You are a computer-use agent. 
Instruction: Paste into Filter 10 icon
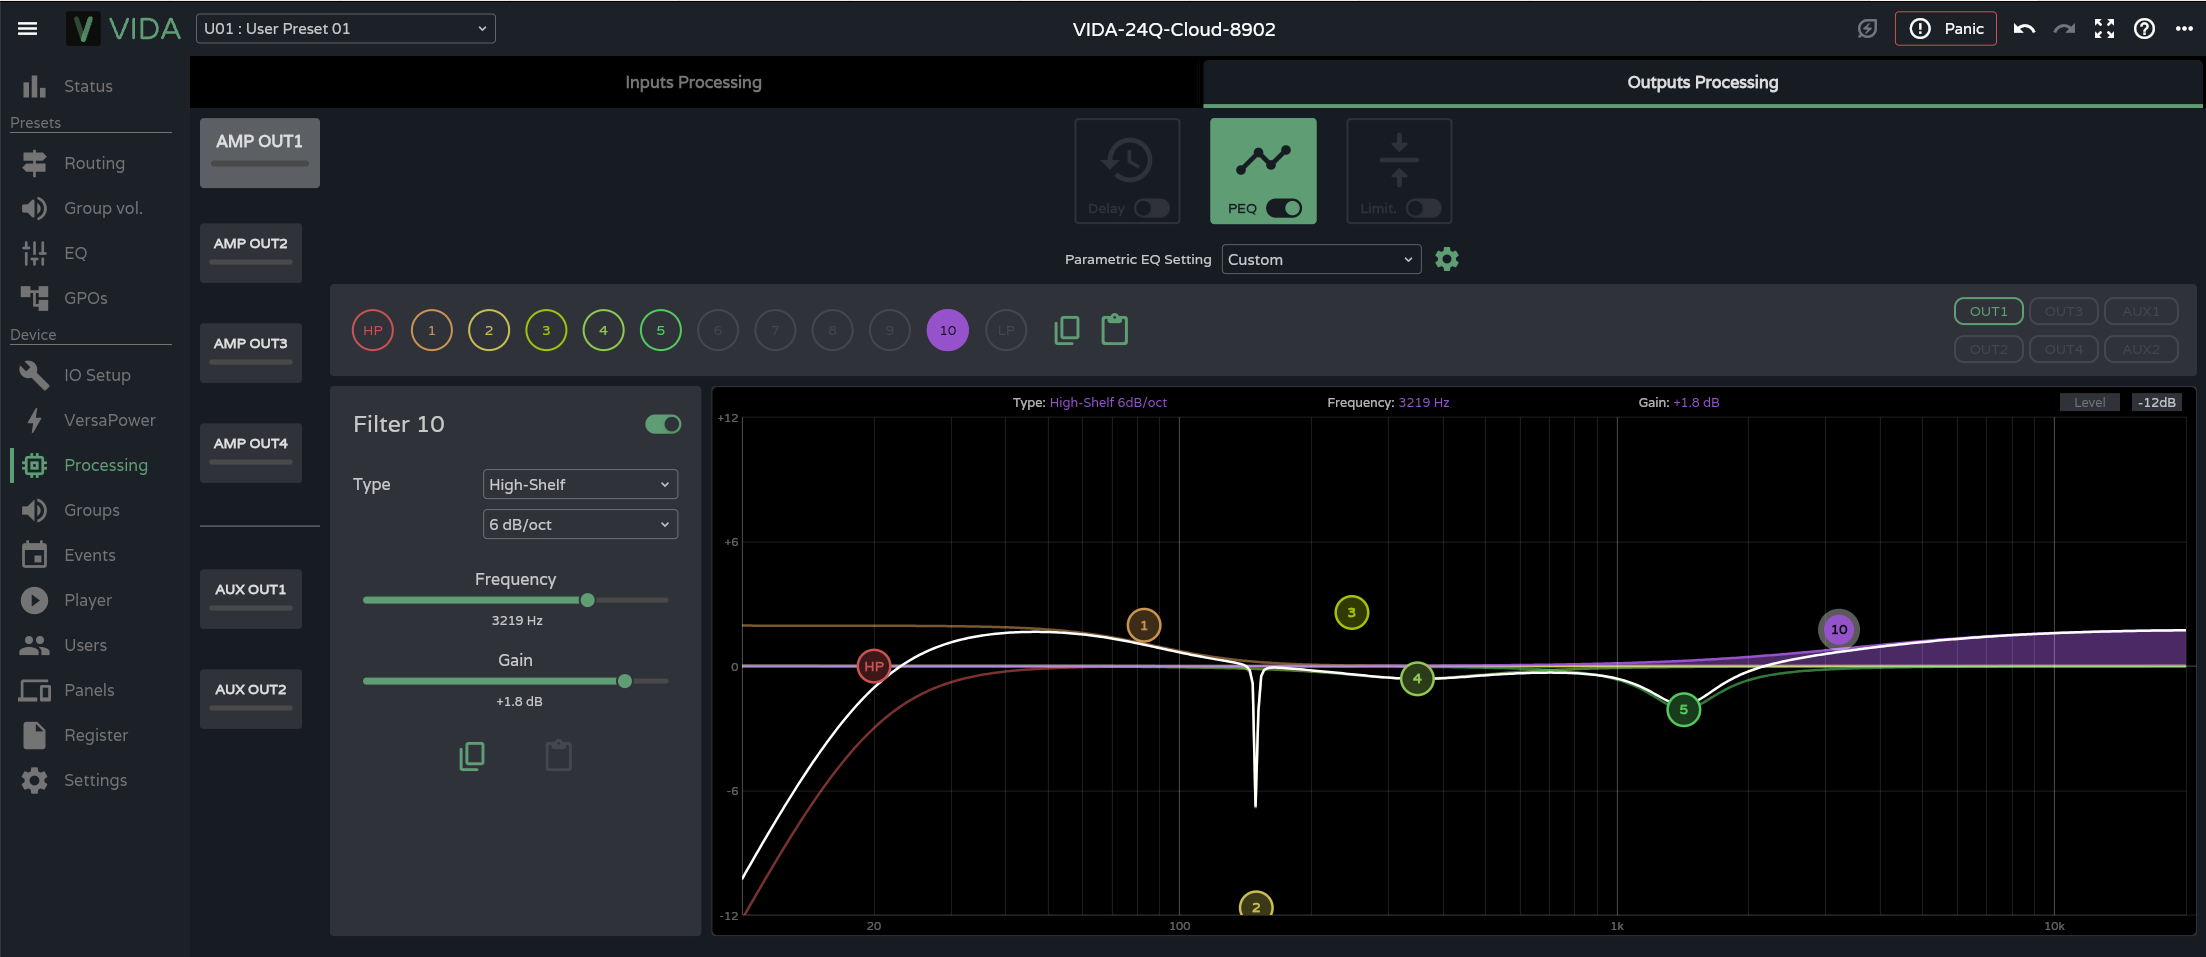pos(559,756)
